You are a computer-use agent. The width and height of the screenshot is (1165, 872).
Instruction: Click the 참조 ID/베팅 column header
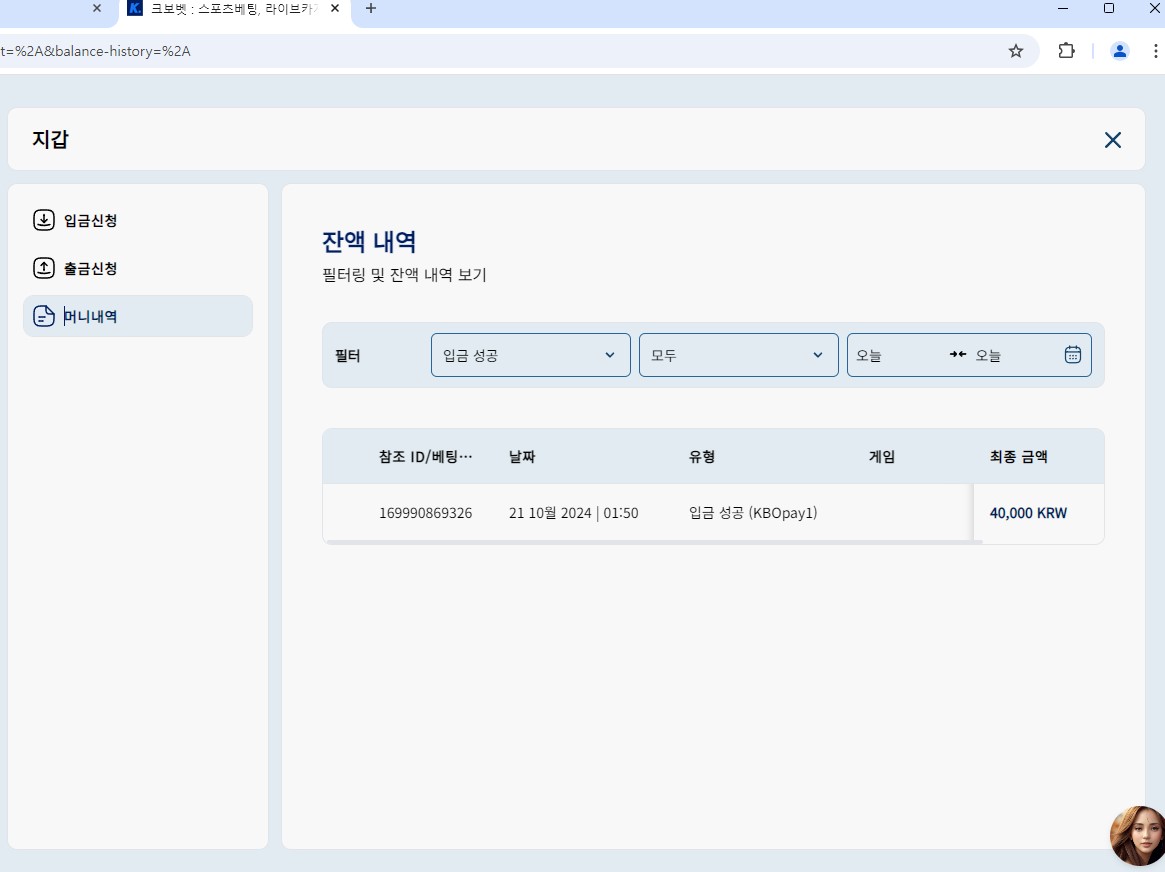(426, 457)
